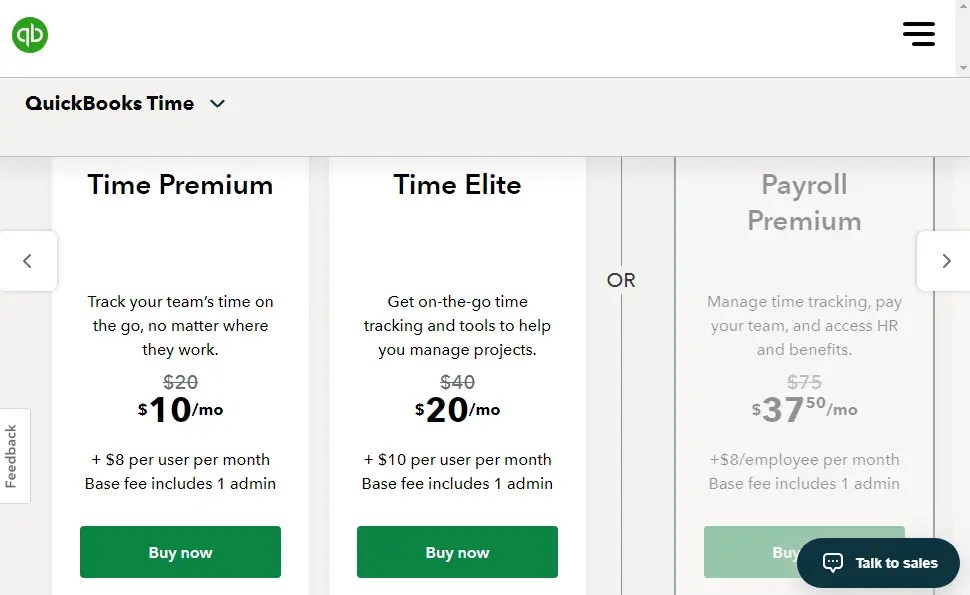Click the chat bubble icon beside Talk to sales

point(833,562)
